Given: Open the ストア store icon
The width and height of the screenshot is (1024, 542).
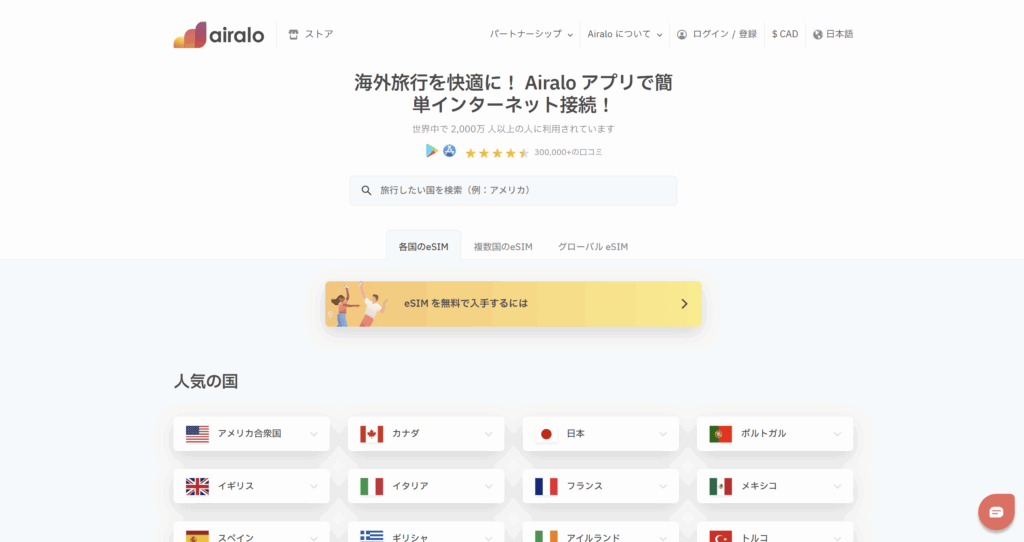Looking at the screenshot, I should tap(293, 34).
